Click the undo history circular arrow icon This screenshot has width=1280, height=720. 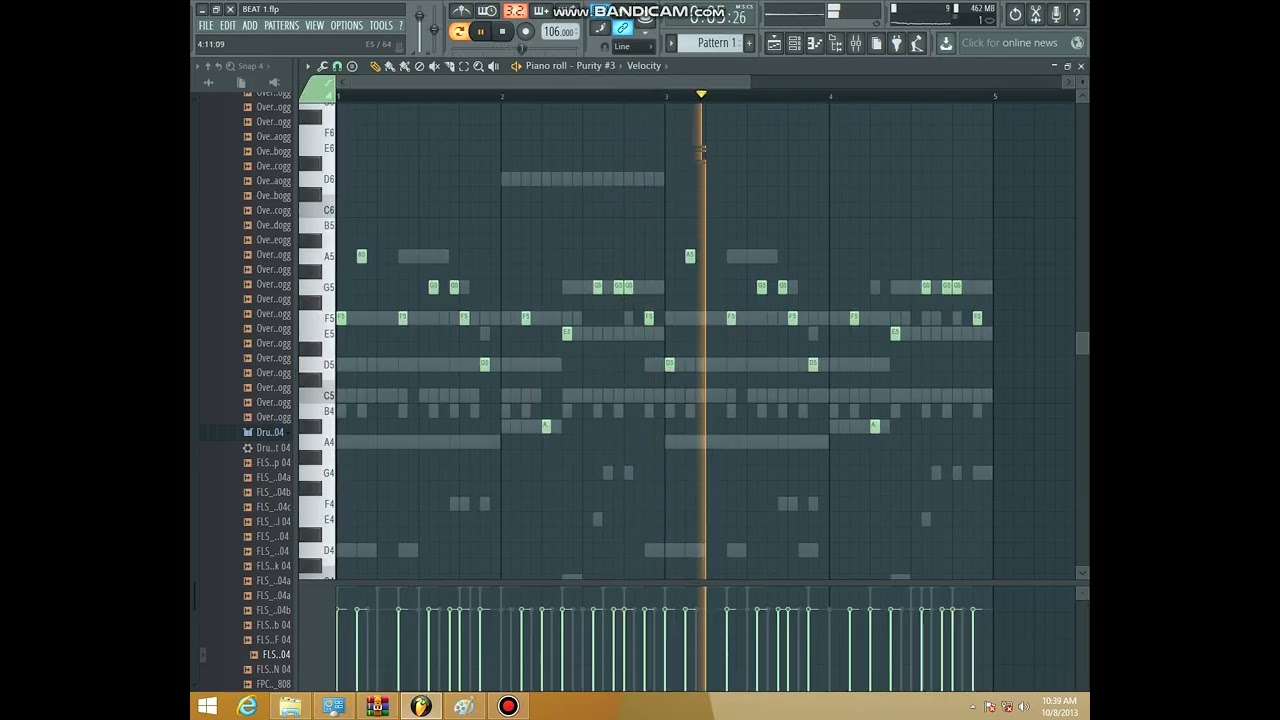click(1015, 14)
